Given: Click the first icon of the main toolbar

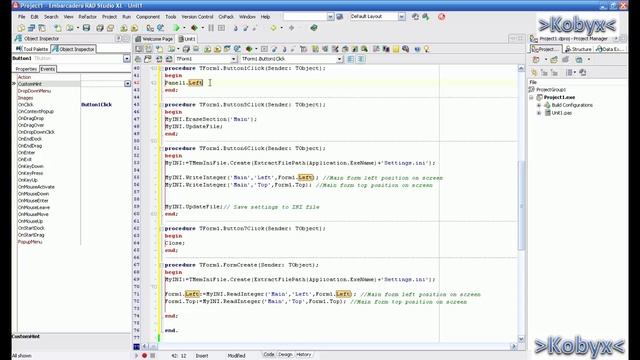Looking at the screenshot, I should click(21, 28).
